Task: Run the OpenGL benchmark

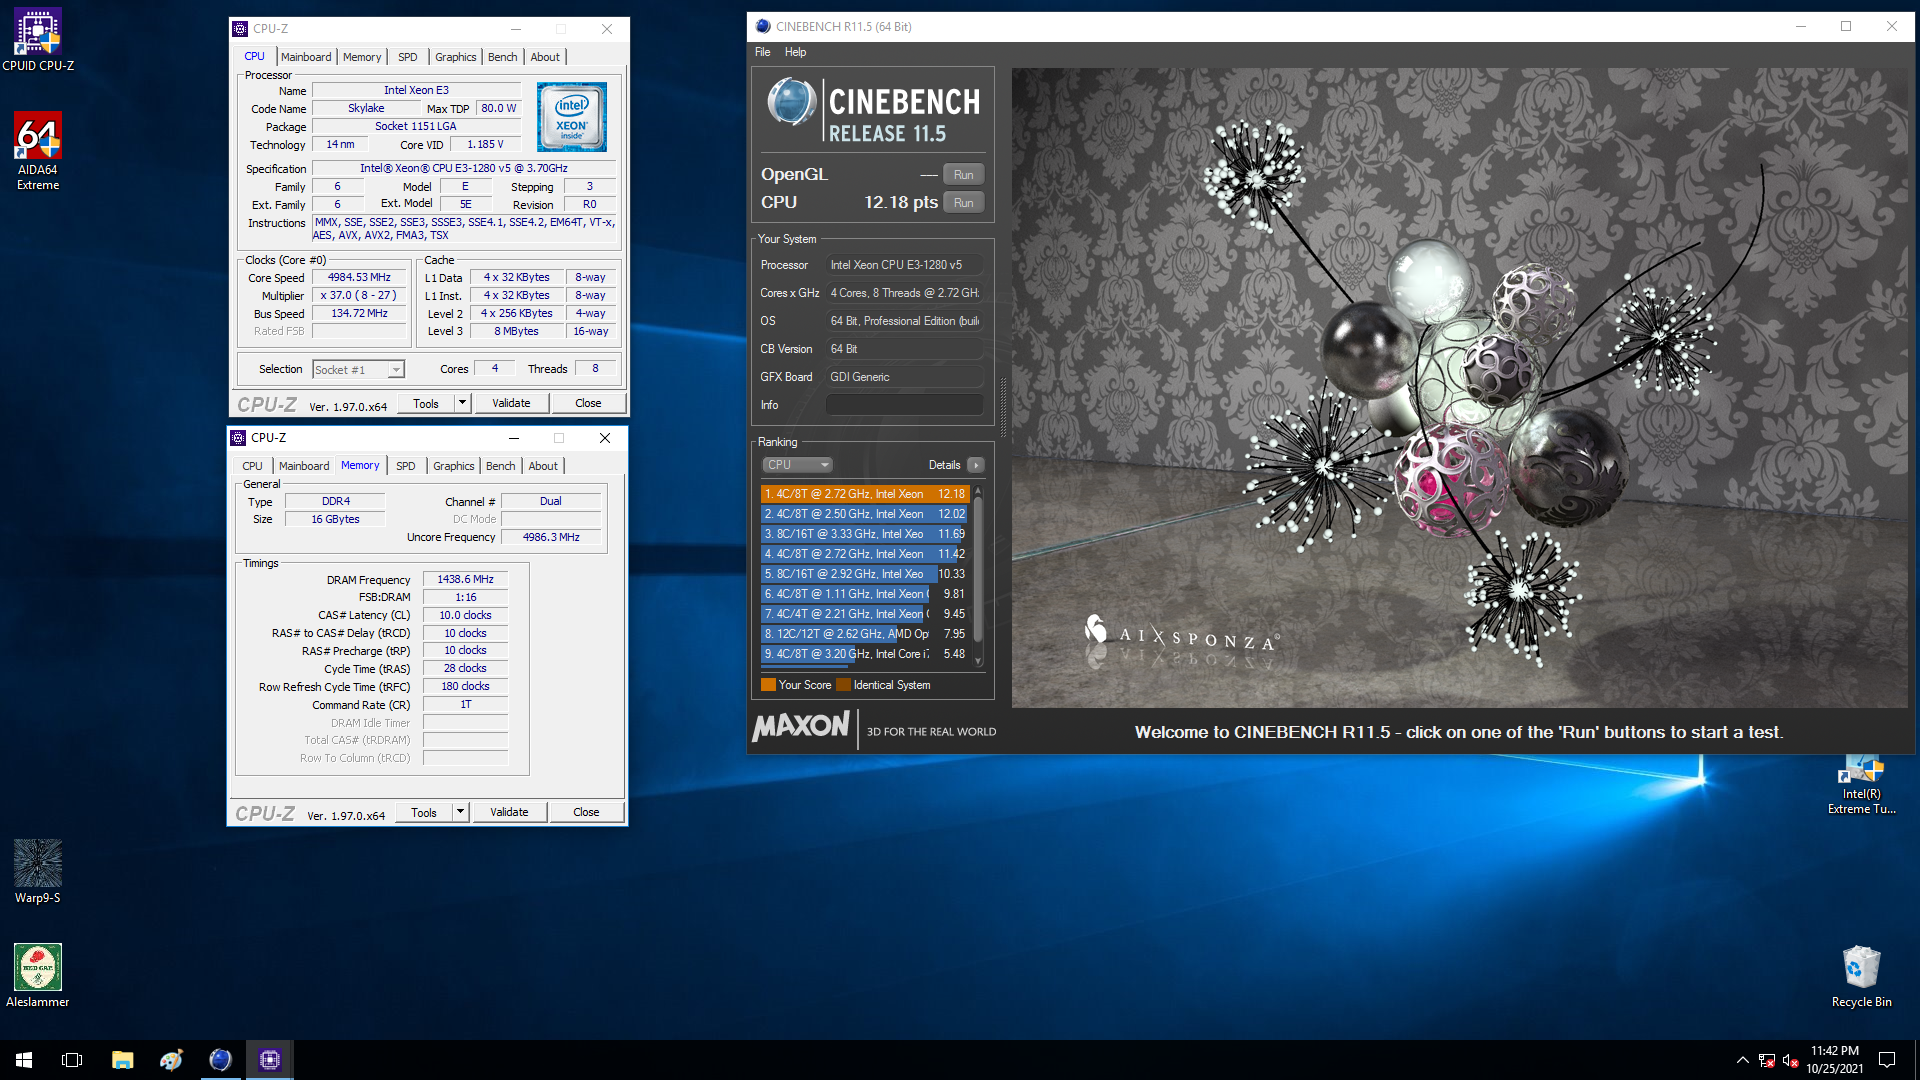Action: point(963,175)
